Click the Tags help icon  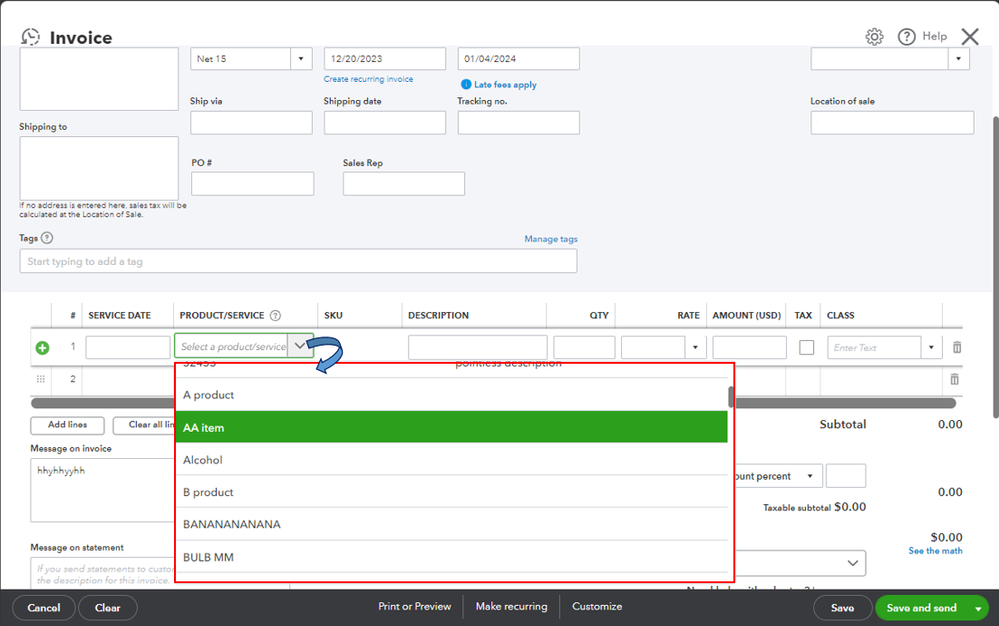pyautogui.click(x=47, y=238)
